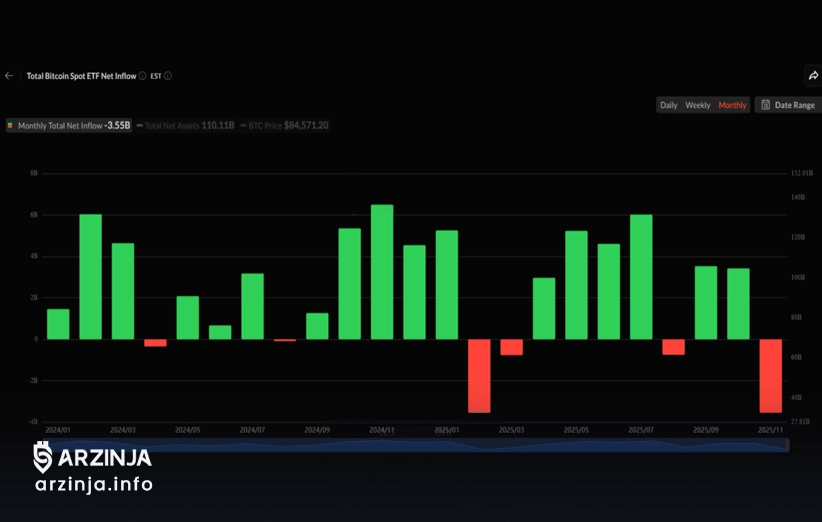Click the Arzinja logo icon

click(42, 457)
